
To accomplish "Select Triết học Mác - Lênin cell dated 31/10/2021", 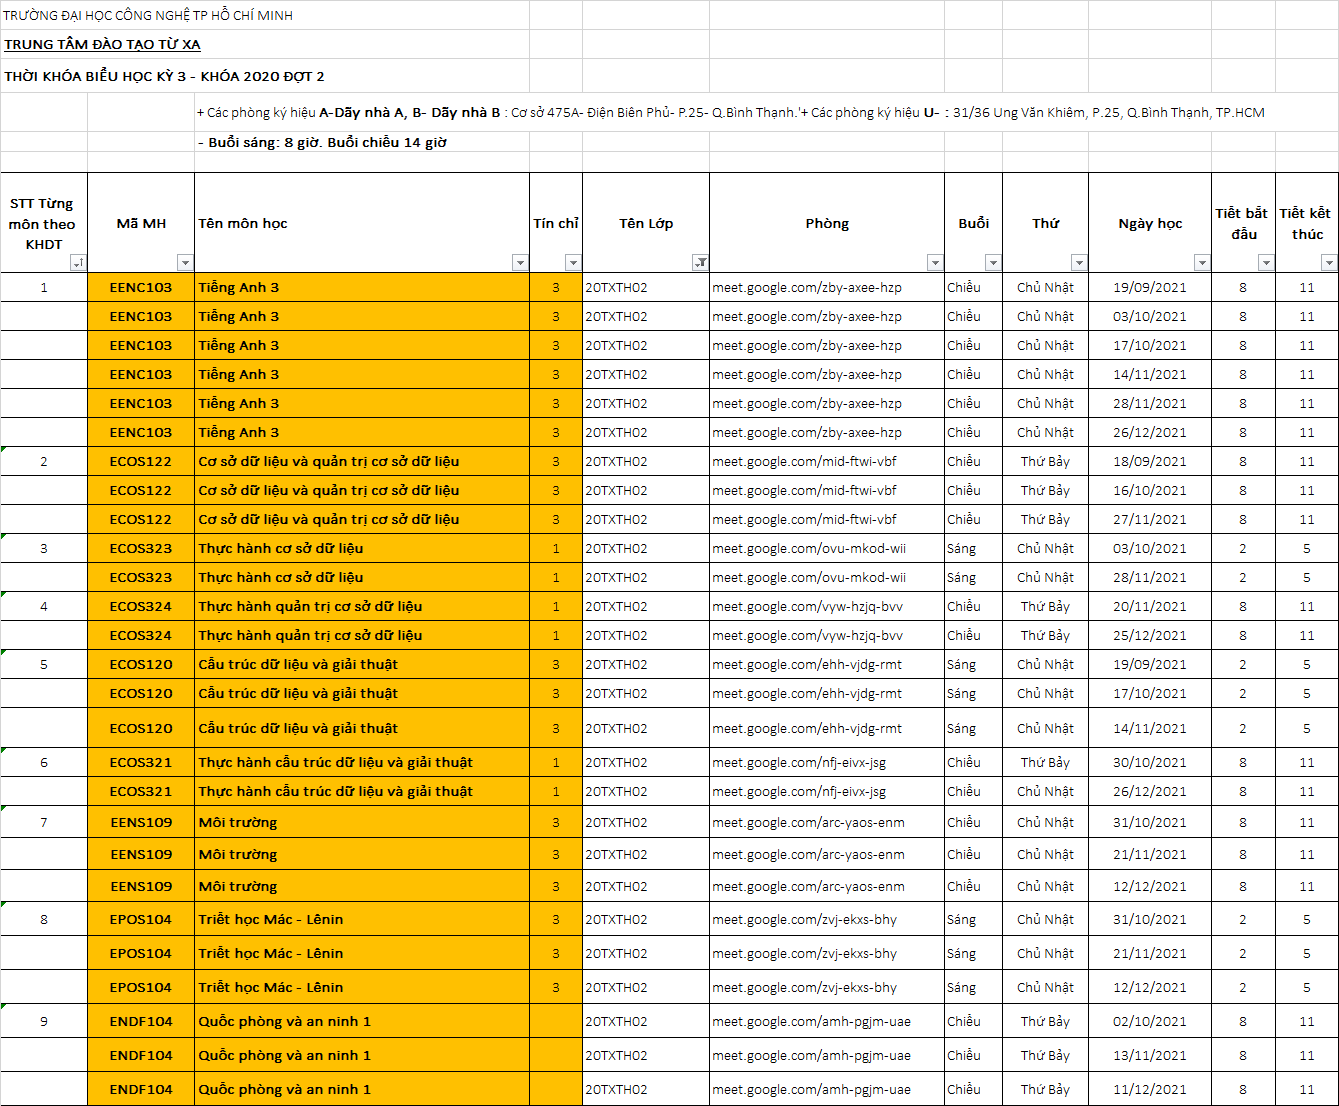I will pos(362,920).
